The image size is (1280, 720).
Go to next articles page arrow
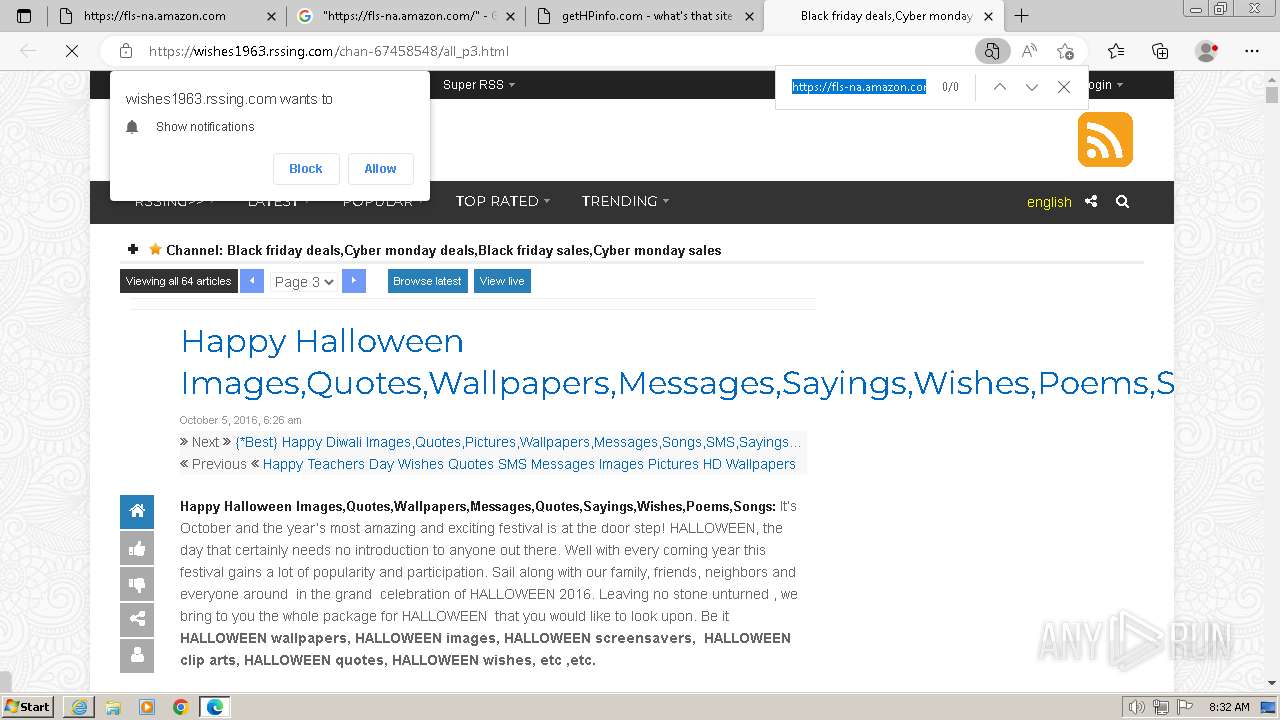(x=354, y=281)
